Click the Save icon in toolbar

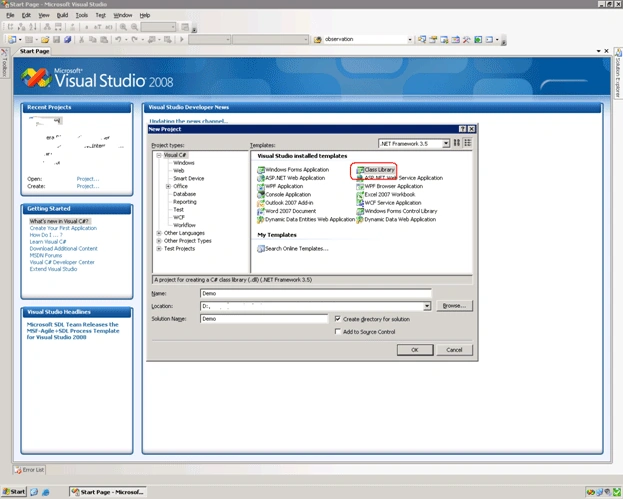[x=56, y=39]
